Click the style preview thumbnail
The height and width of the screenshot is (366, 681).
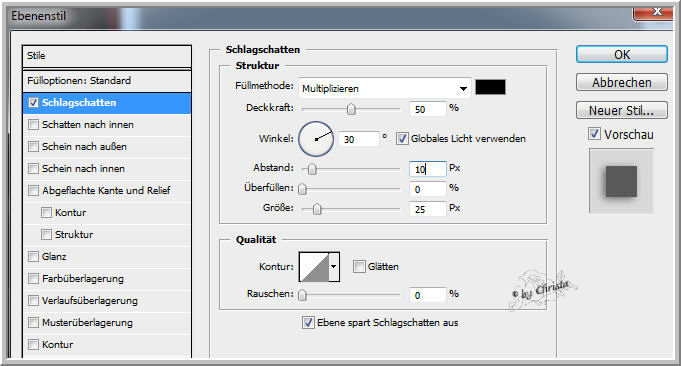coord(621,181)
